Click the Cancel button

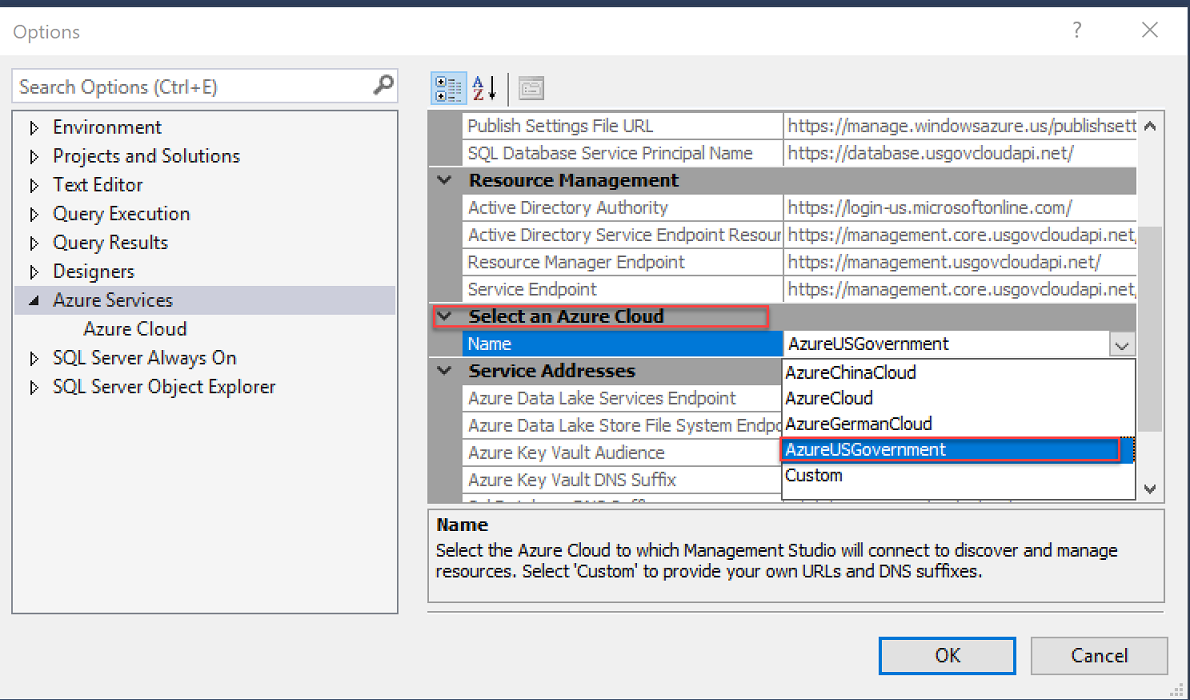point(1098,655)
